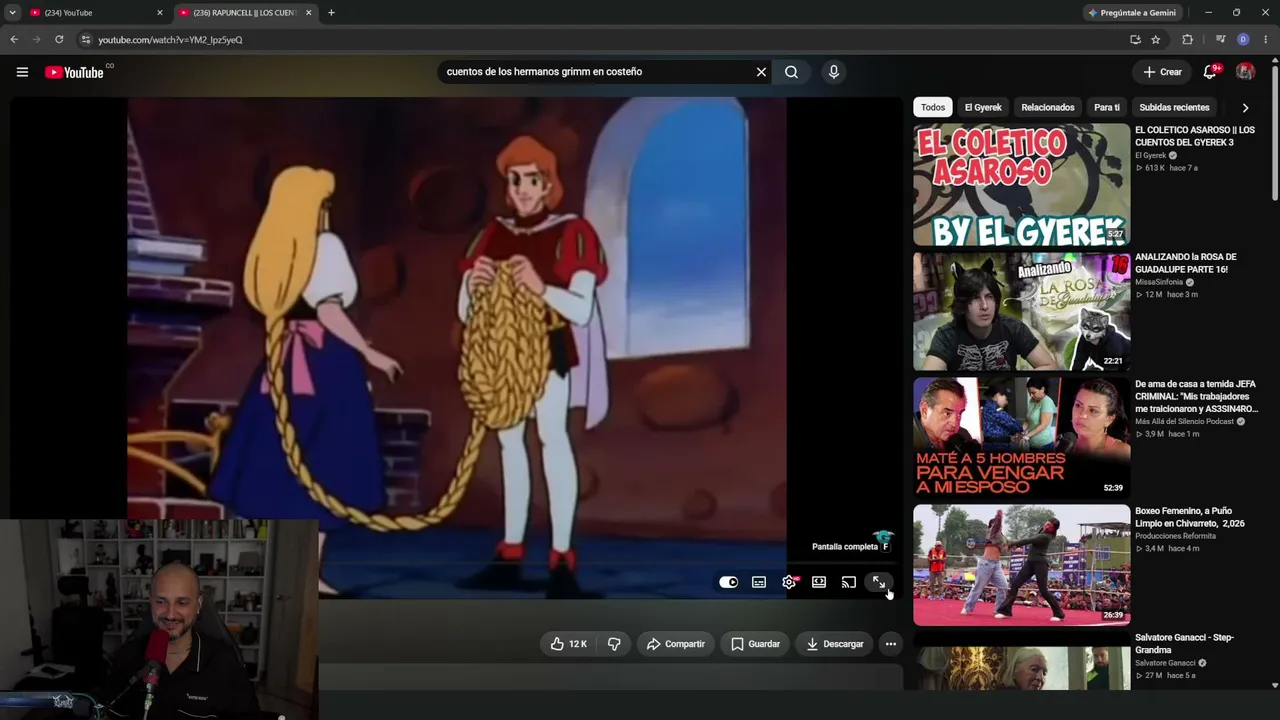Open the notifications bell
The width and height of the screenshot is (1280, 720).
pos(1210,72)
